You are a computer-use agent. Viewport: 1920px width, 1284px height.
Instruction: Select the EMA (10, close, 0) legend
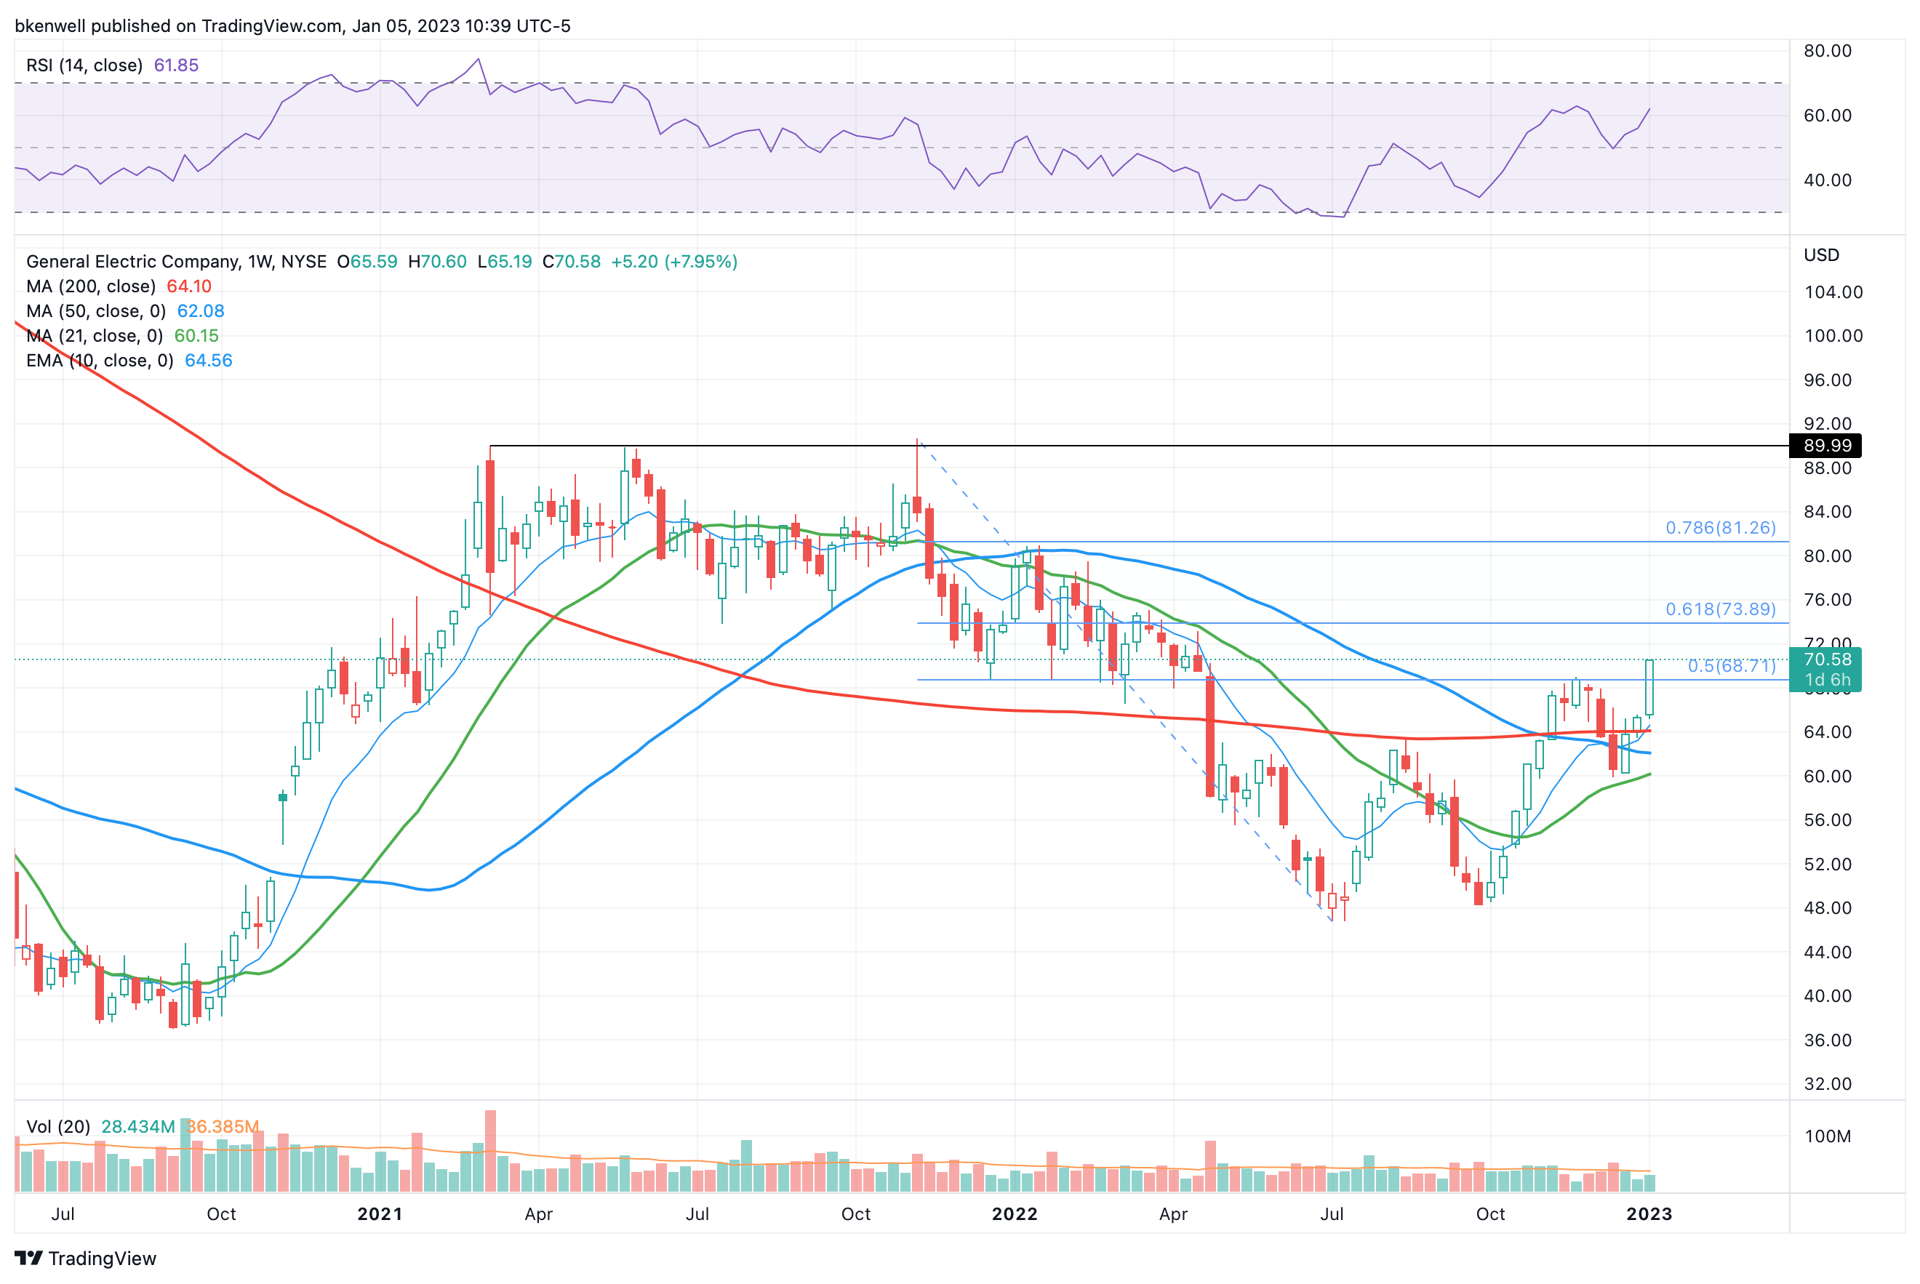pyautogui.click(x=100, y=360)
